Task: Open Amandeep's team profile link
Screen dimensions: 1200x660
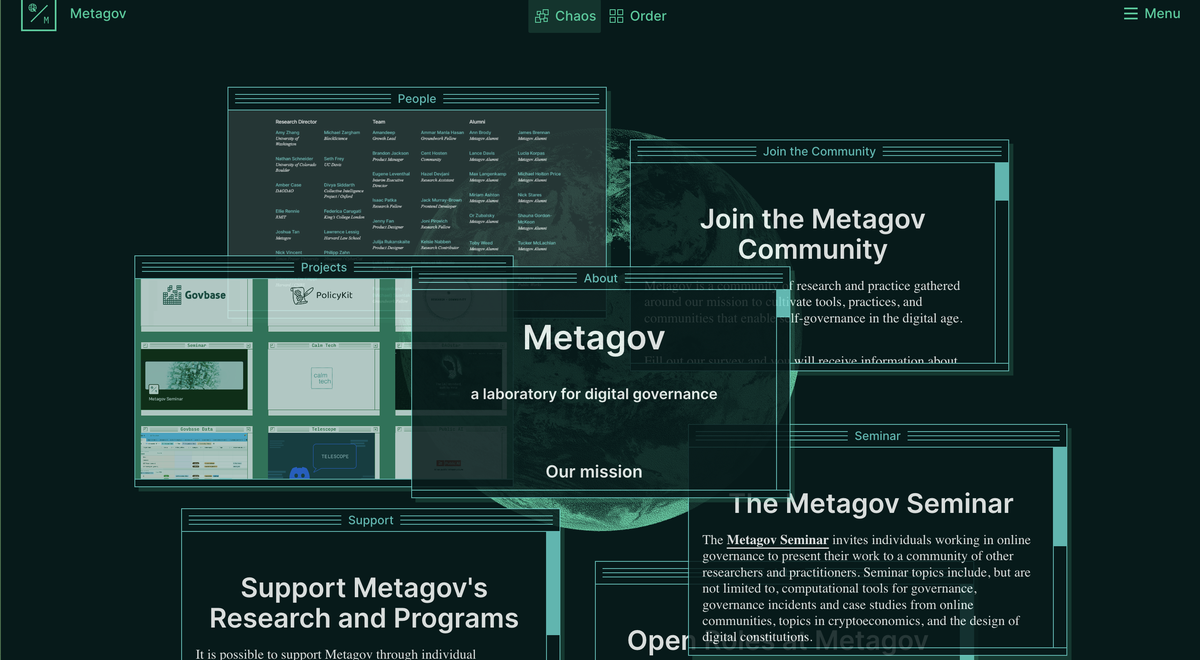Action: 383,132
